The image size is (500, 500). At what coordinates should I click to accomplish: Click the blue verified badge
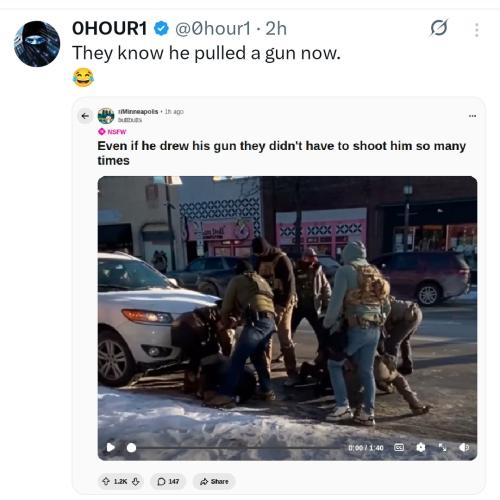pos(161,28)
